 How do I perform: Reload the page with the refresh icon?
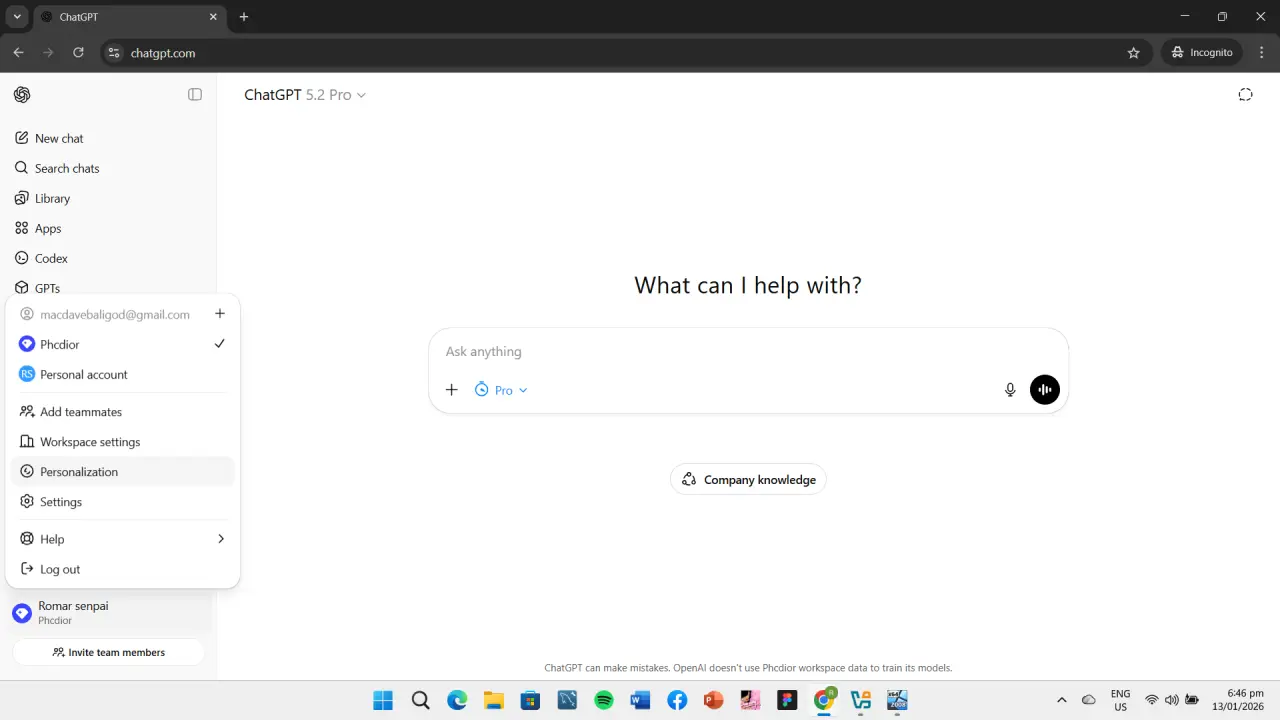point(78,53)
